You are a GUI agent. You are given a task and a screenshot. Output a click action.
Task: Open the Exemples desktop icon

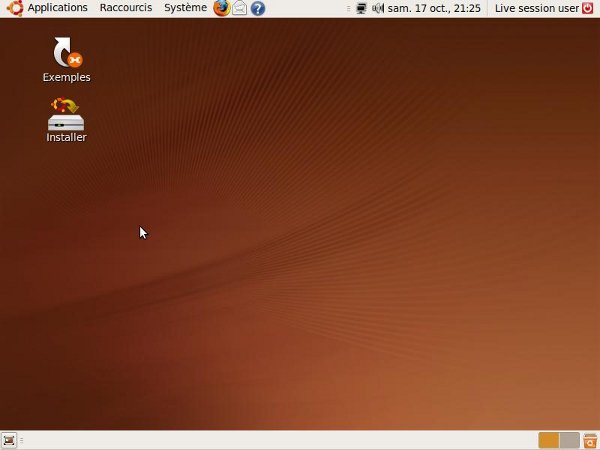(67, 60)
